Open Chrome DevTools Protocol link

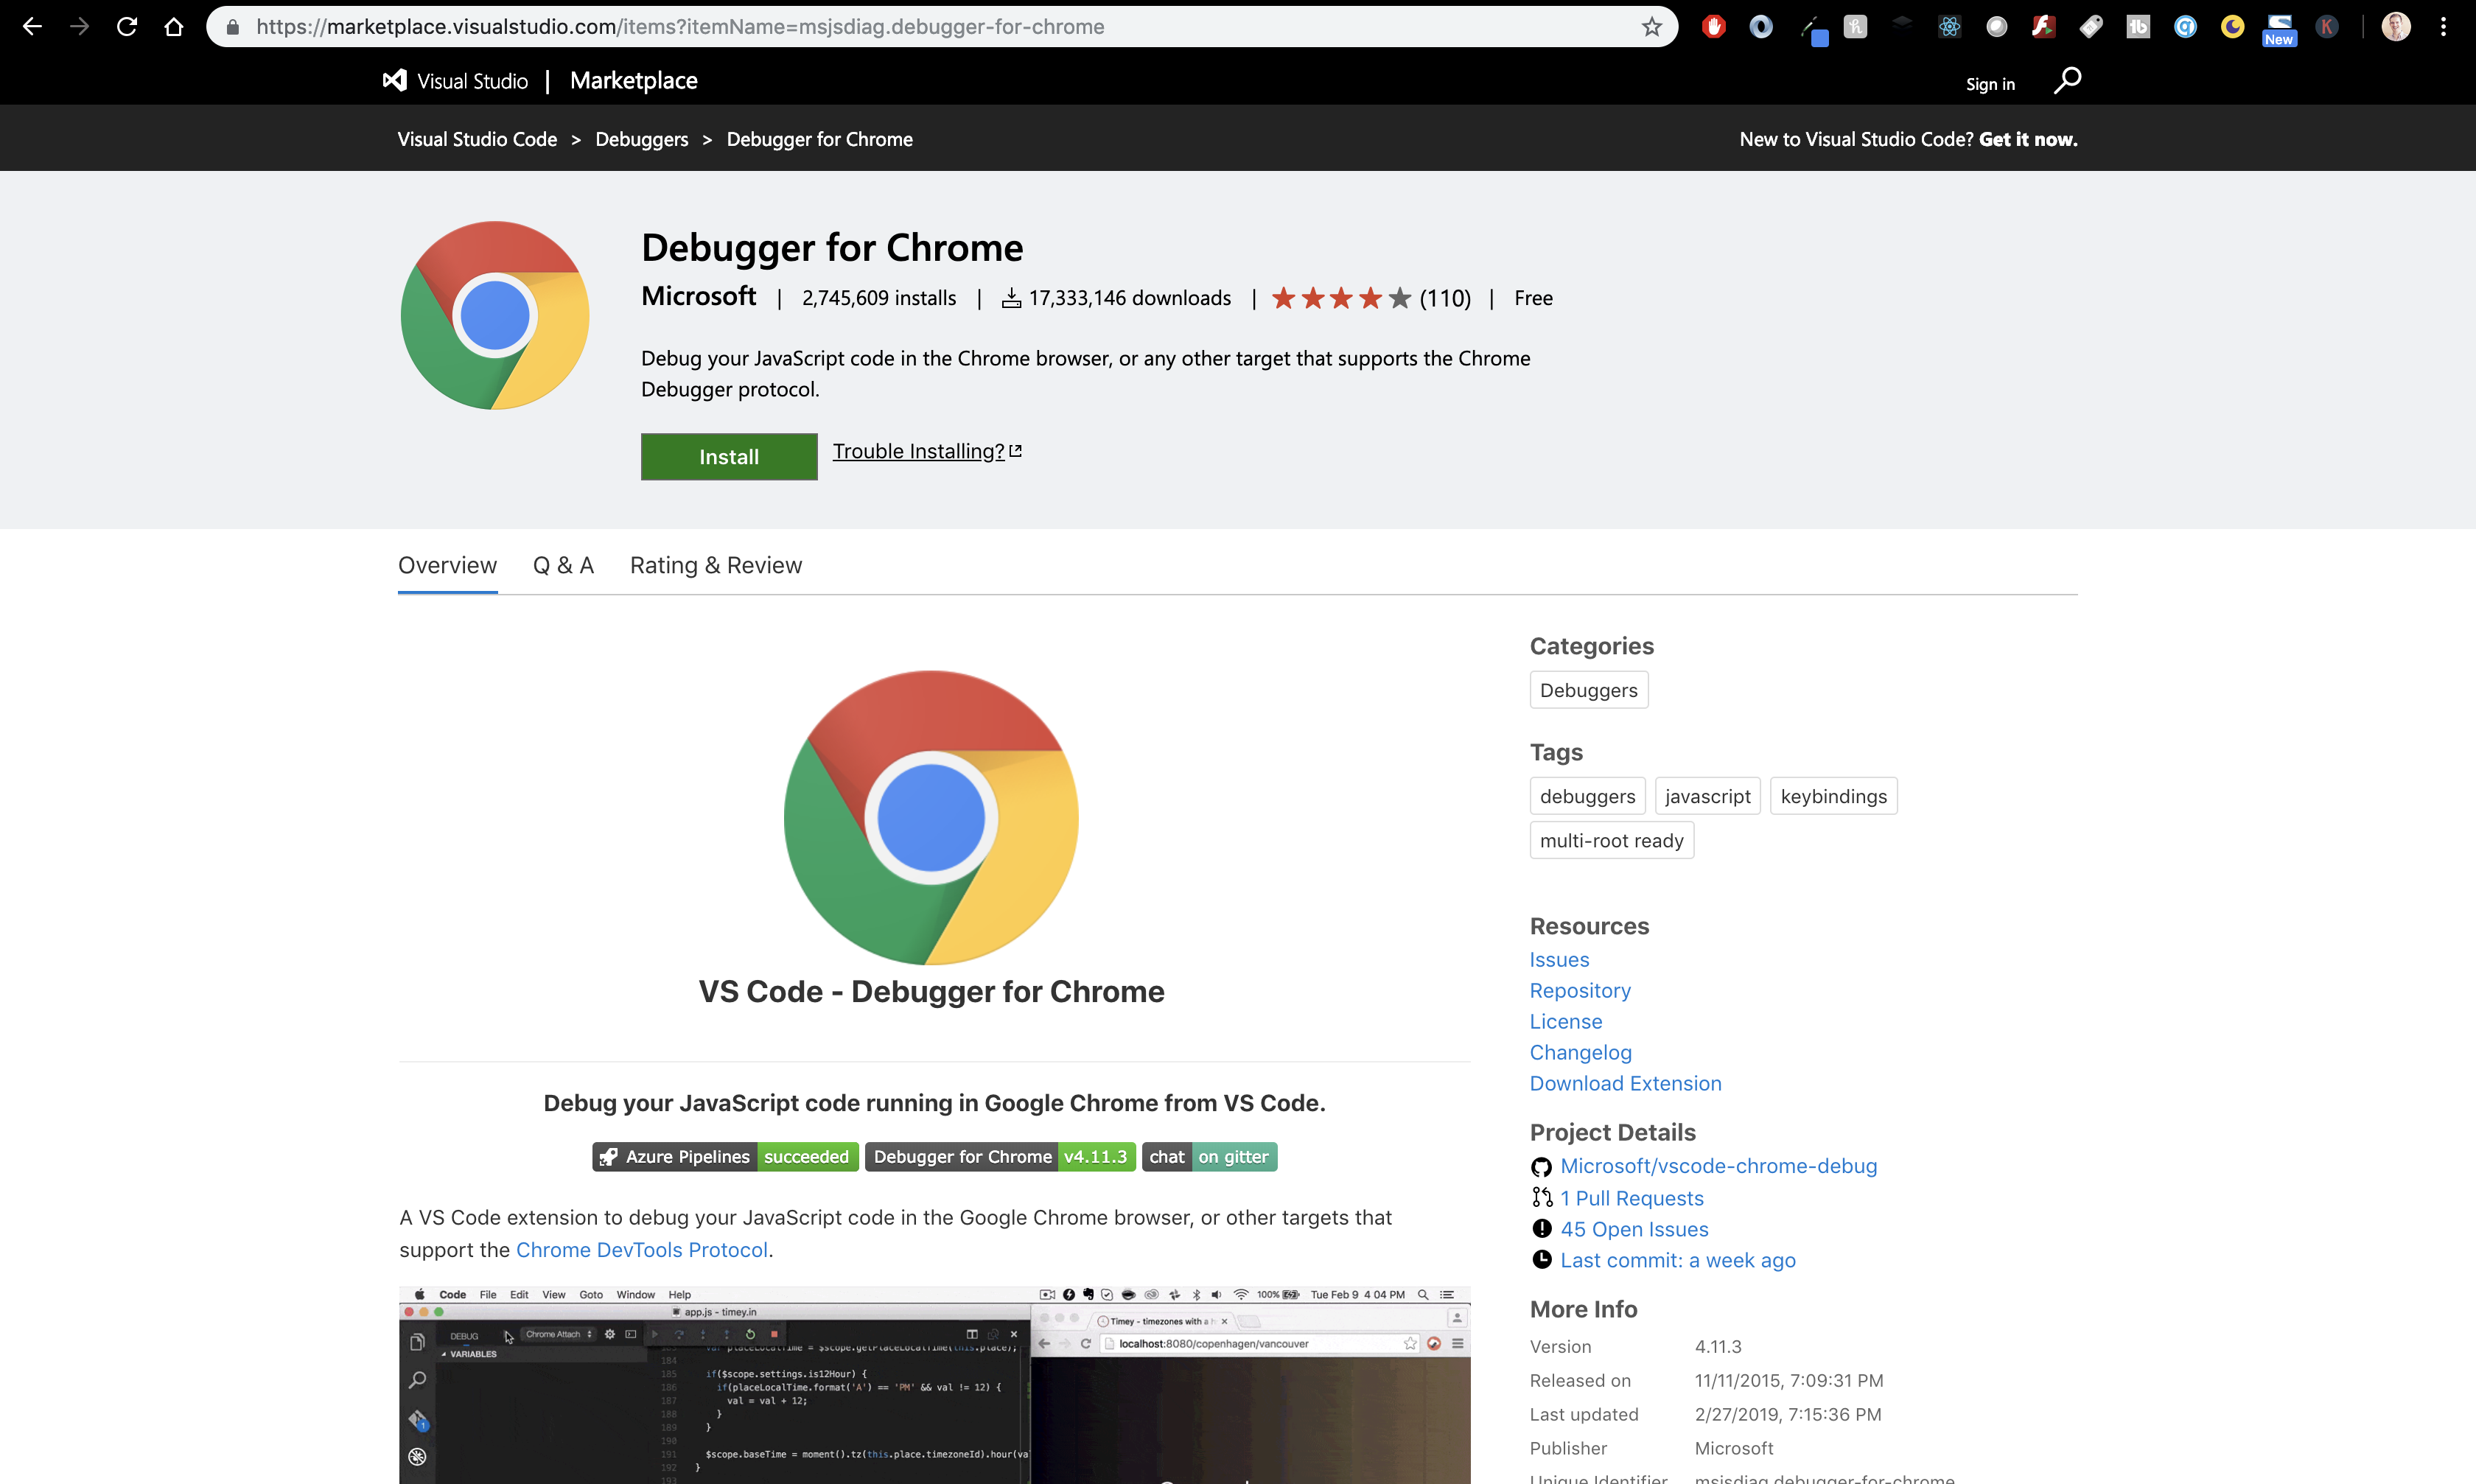pyautogui.click(x=642, y=1250)
